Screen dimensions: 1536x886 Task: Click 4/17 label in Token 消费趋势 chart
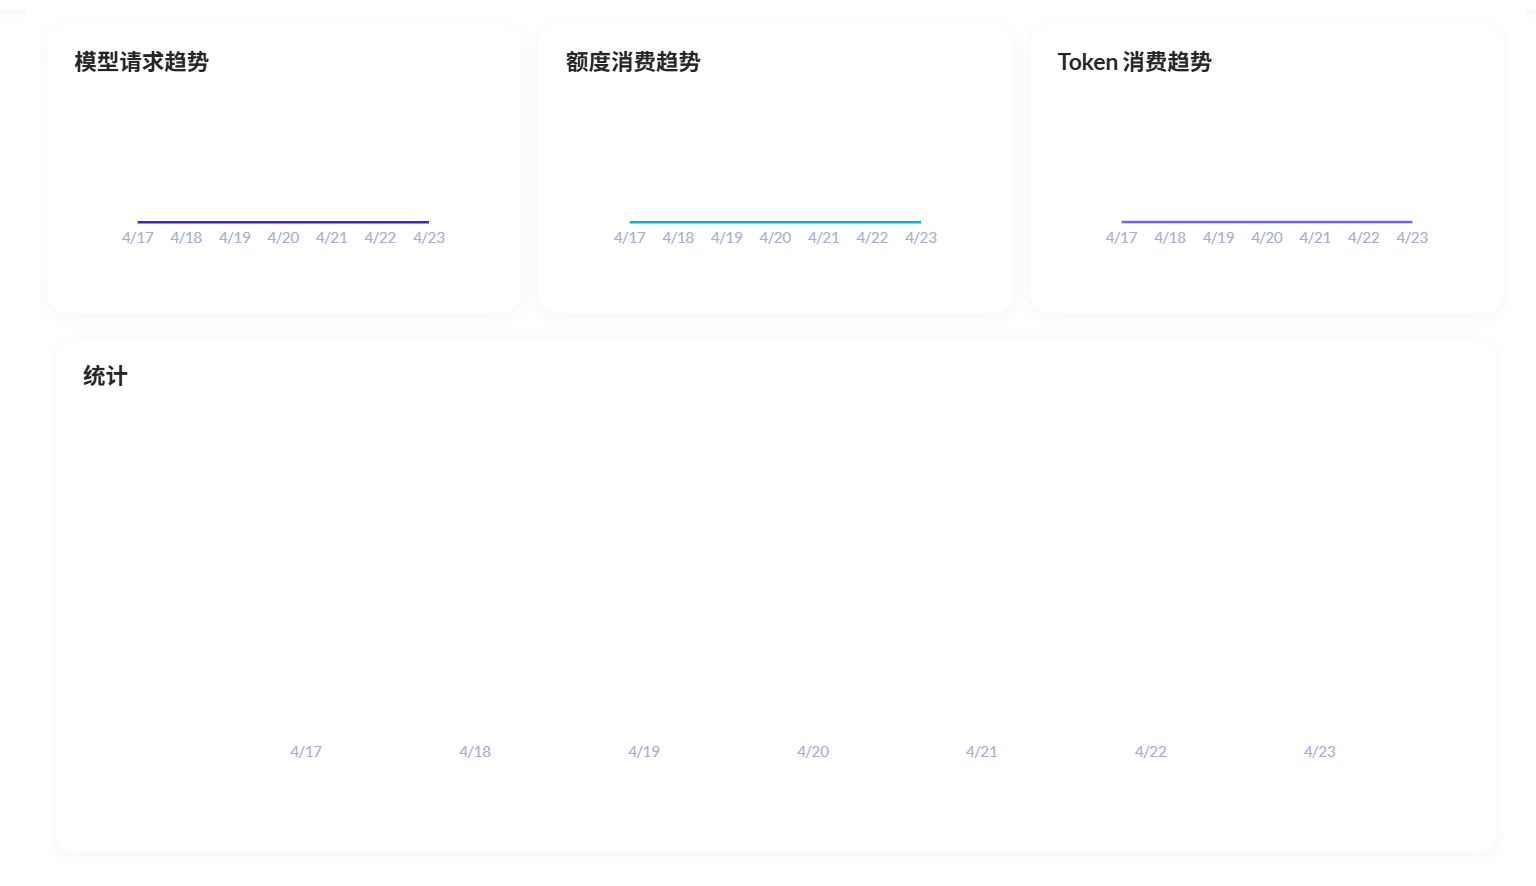pos(1121,238)
